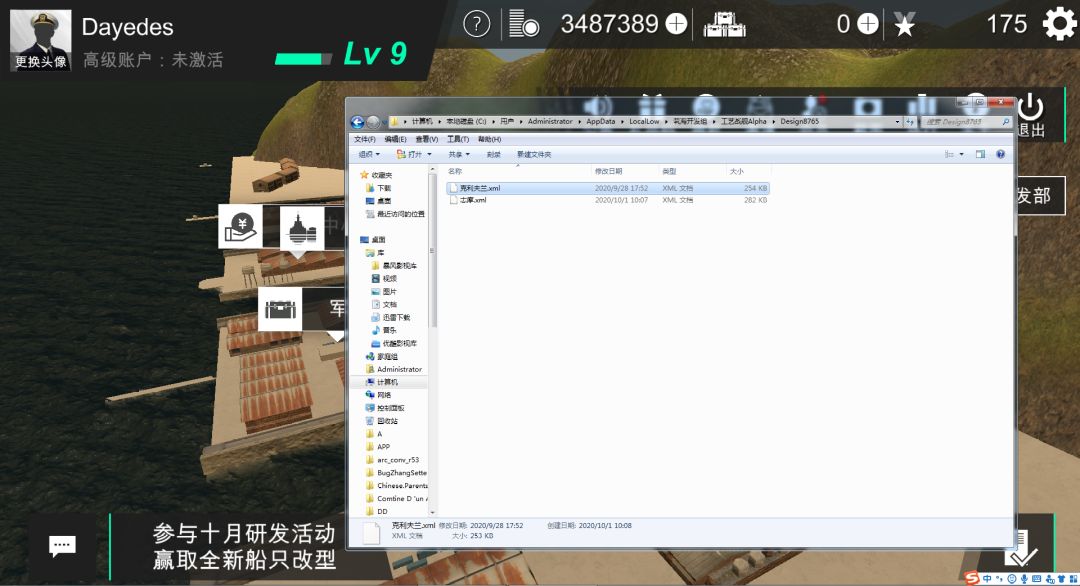Click the 发部 button on the right edge
This screenshot has width=1080, height=586.
point(1039,196)
